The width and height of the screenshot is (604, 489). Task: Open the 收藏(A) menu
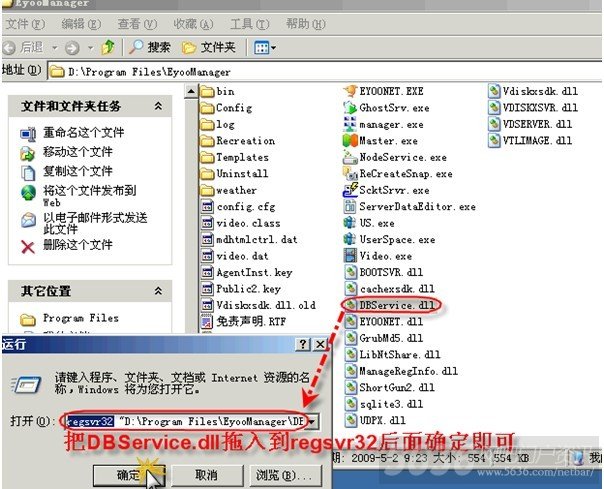coord(193,24)
